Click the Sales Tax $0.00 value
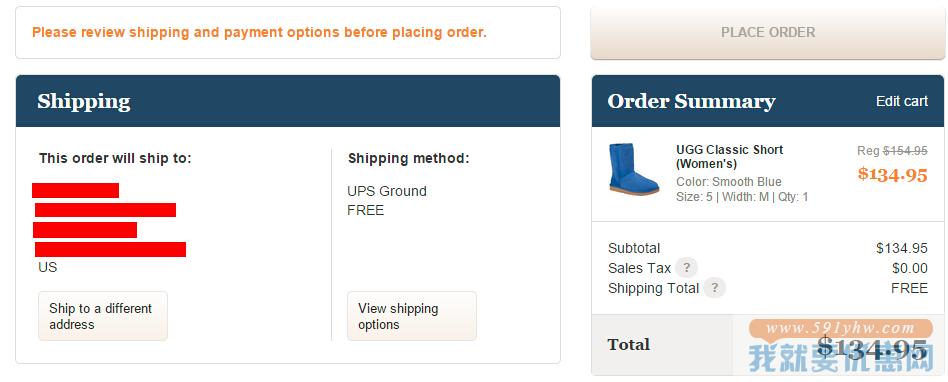The height and width of the screenshot is (382, 948). 909,268
